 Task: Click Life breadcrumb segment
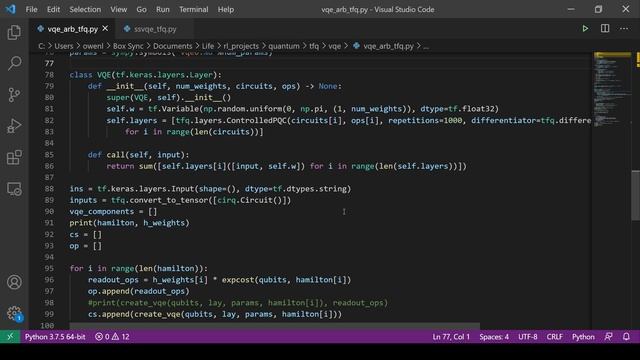point(208,46)
